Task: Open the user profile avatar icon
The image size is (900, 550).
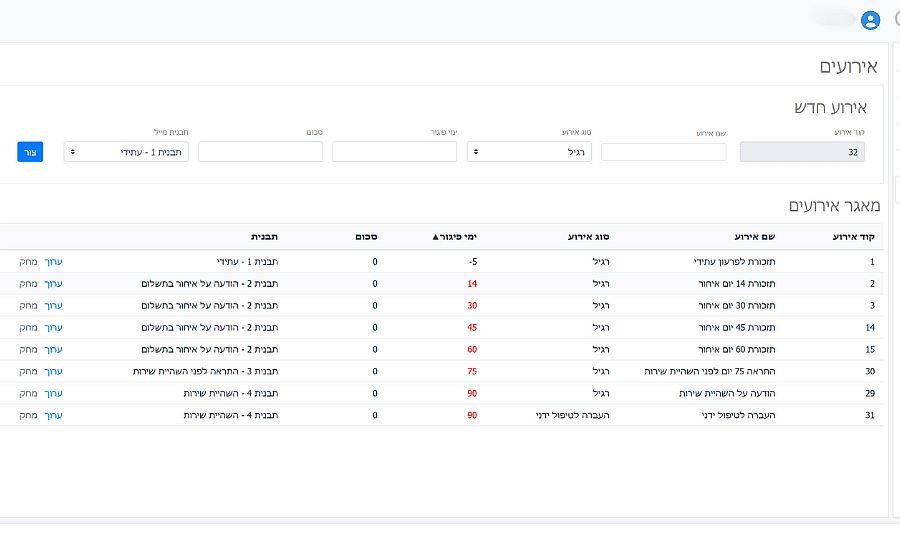Action: coord(870,20)
